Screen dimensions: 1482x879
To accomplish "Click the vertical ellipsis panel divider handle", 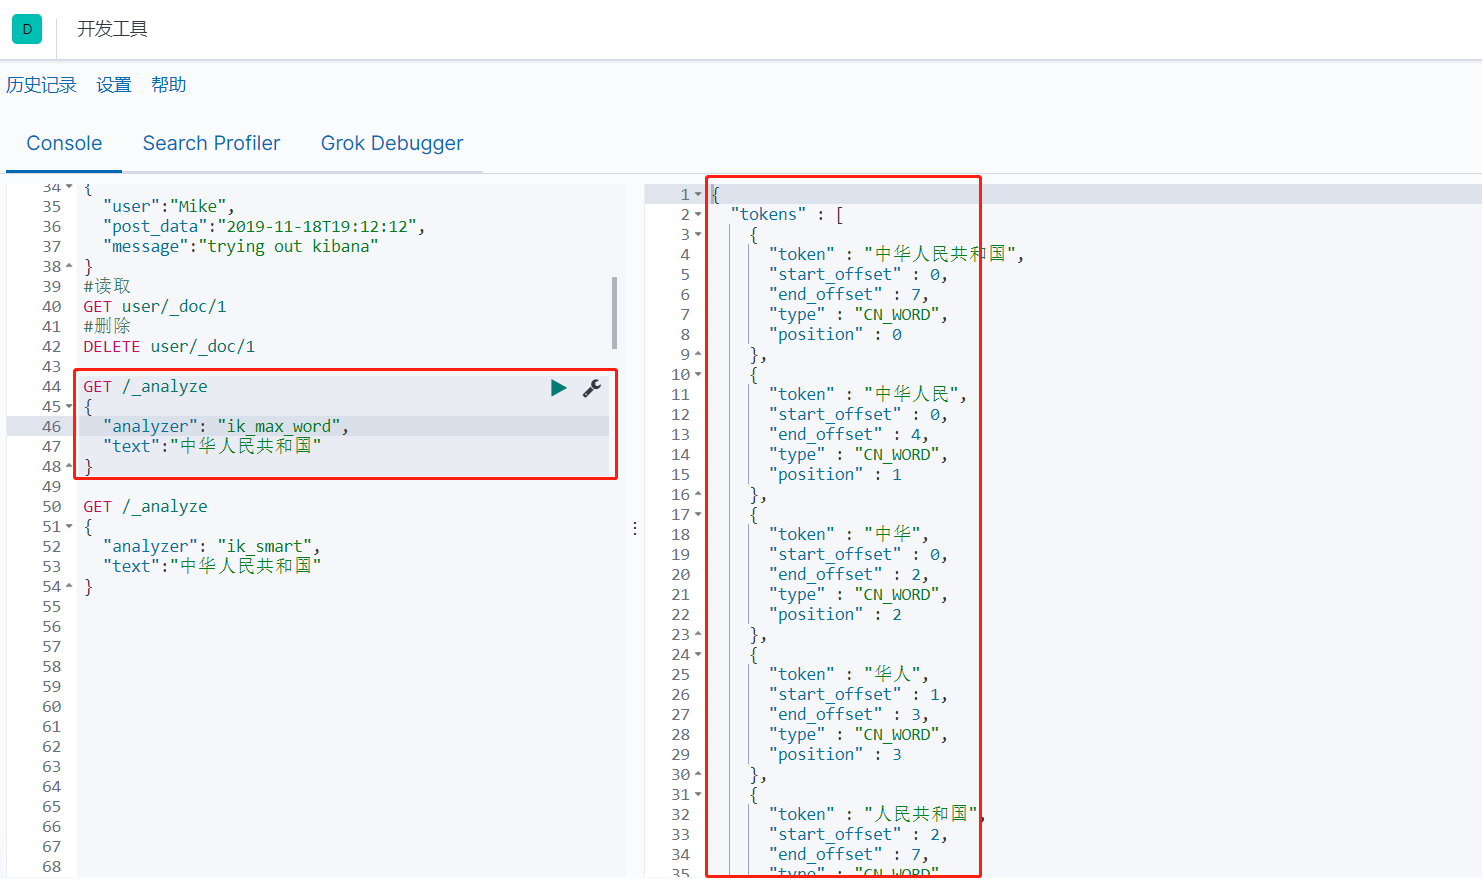I will tap(636, 527).
